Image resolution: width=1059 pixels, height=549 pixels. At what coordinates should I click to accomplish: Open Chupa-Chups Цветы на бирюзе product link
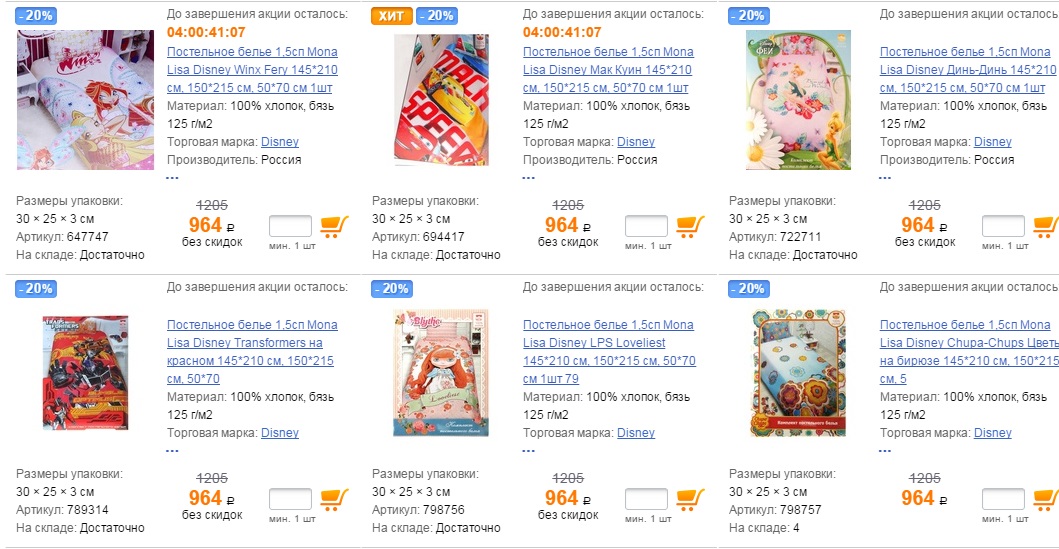968,351
